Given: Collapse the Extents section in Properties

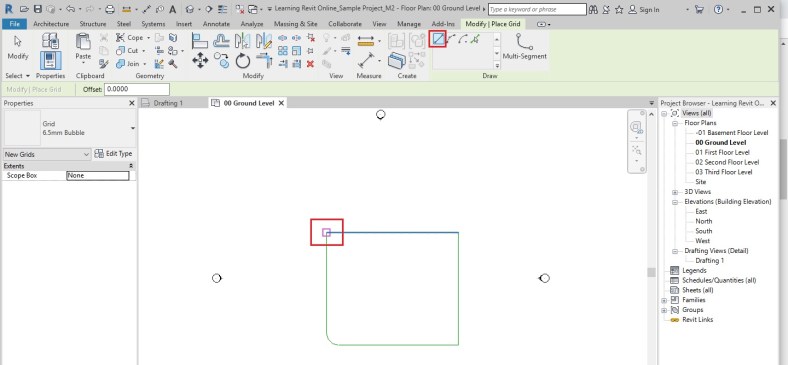Looking at the screenshot, I should tap(131, 166).
